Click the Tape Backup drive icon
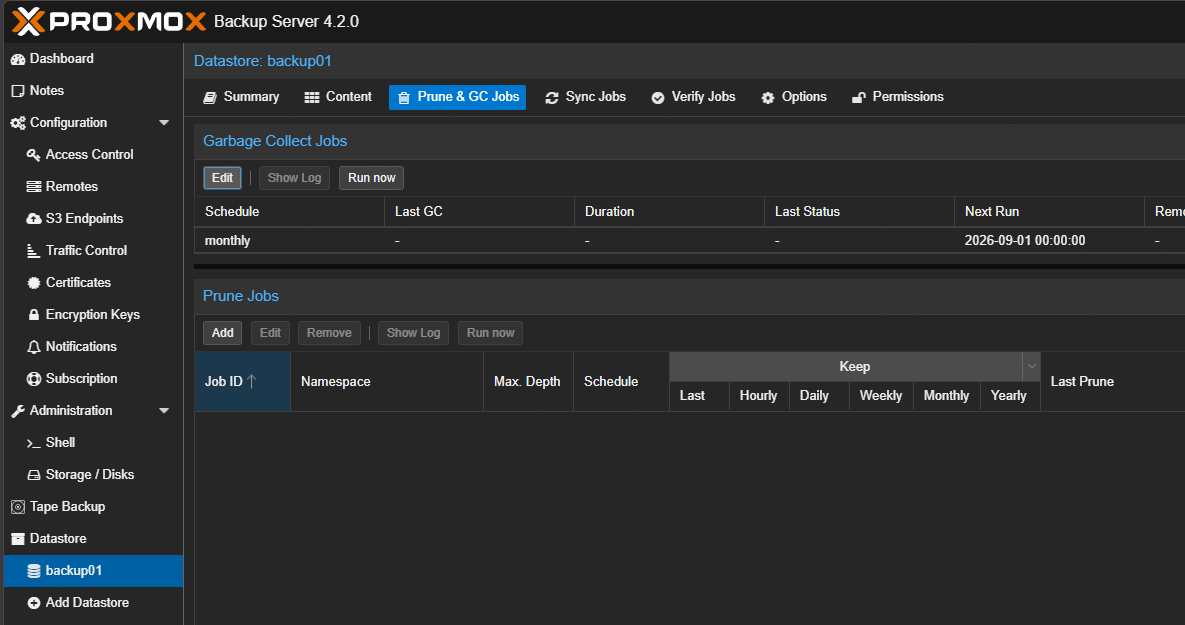This screenshot has height=625, width=1185. (18, 507)
